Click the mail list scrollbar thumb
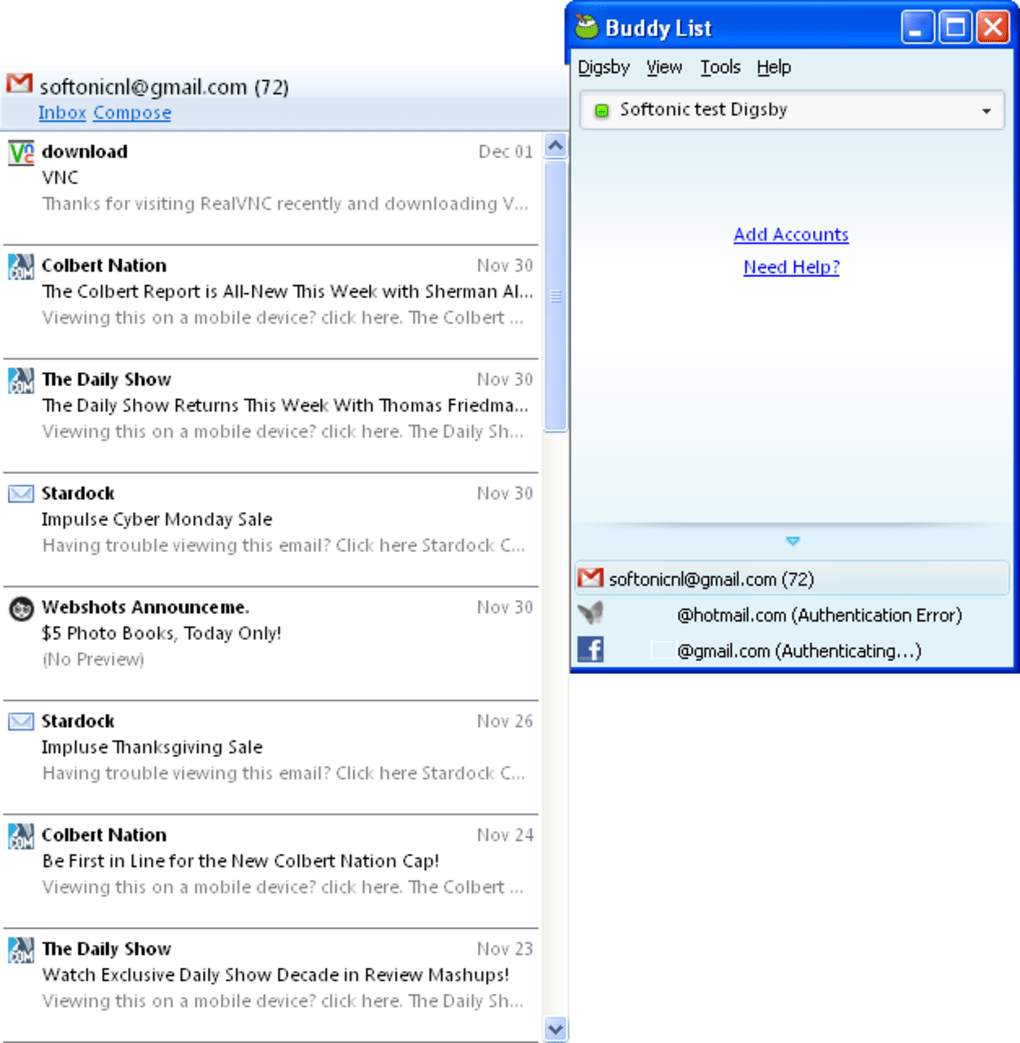The height and width of the screenshot is (1043, 1020). pos(556,296)
